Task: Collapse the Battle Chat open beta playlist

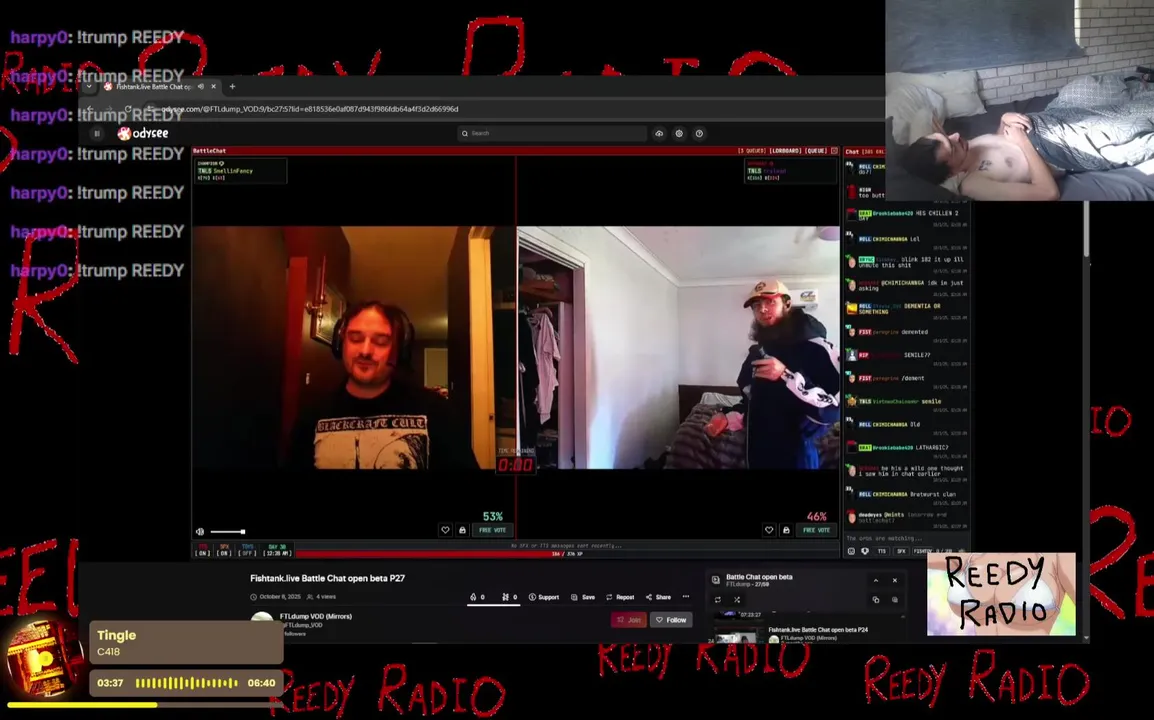Action: point(876,580)
